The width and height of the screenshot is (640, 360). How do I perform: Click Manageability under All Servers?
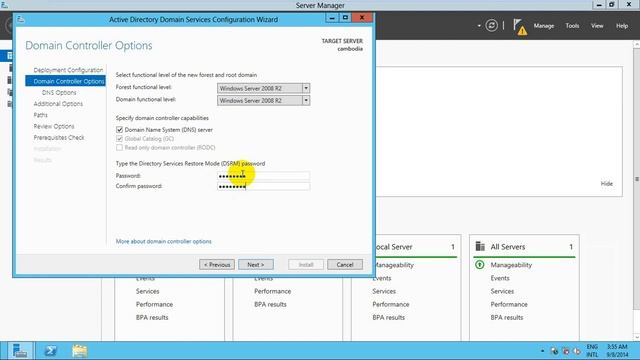pos(511,265)
